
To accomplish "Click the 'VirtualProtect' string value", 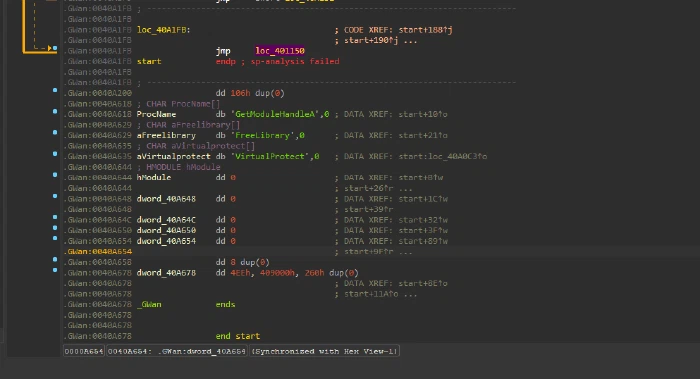I will 270,156.
